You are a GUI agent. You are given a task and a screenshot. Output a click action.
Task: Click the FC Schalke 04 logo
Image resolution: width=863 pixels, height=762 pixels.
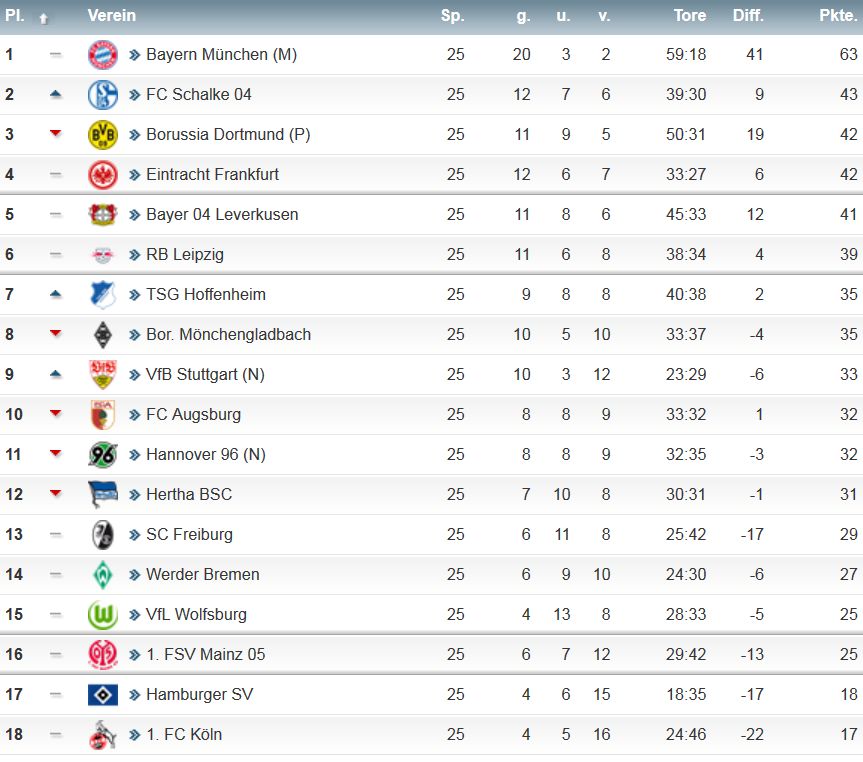(x=102, y=94)
